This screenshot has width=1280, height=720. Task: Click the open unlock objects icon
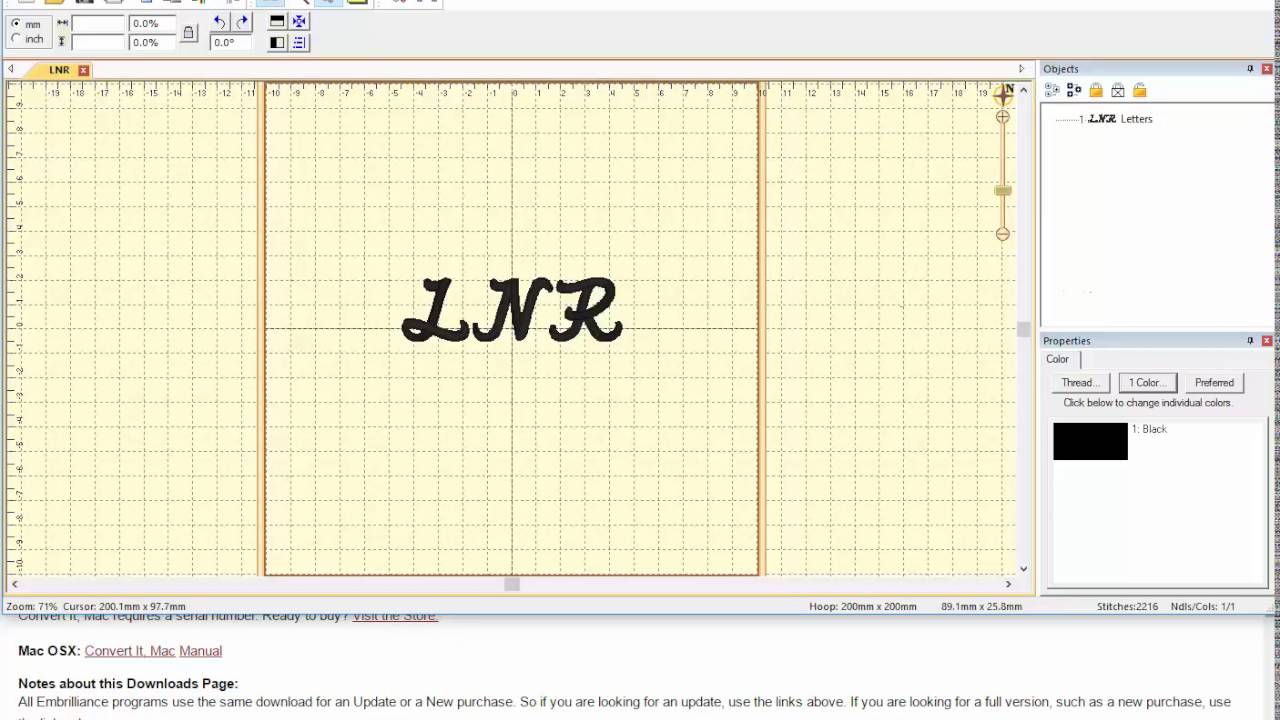(x=1139, y=90)
